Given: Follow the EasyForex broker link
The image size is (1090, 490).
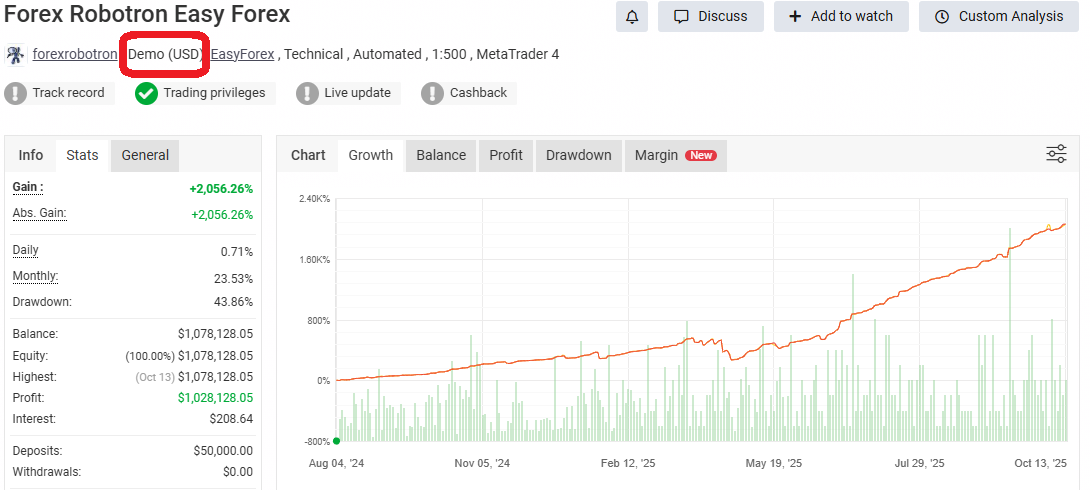Looking at the screenshot, I should point(242,54).
